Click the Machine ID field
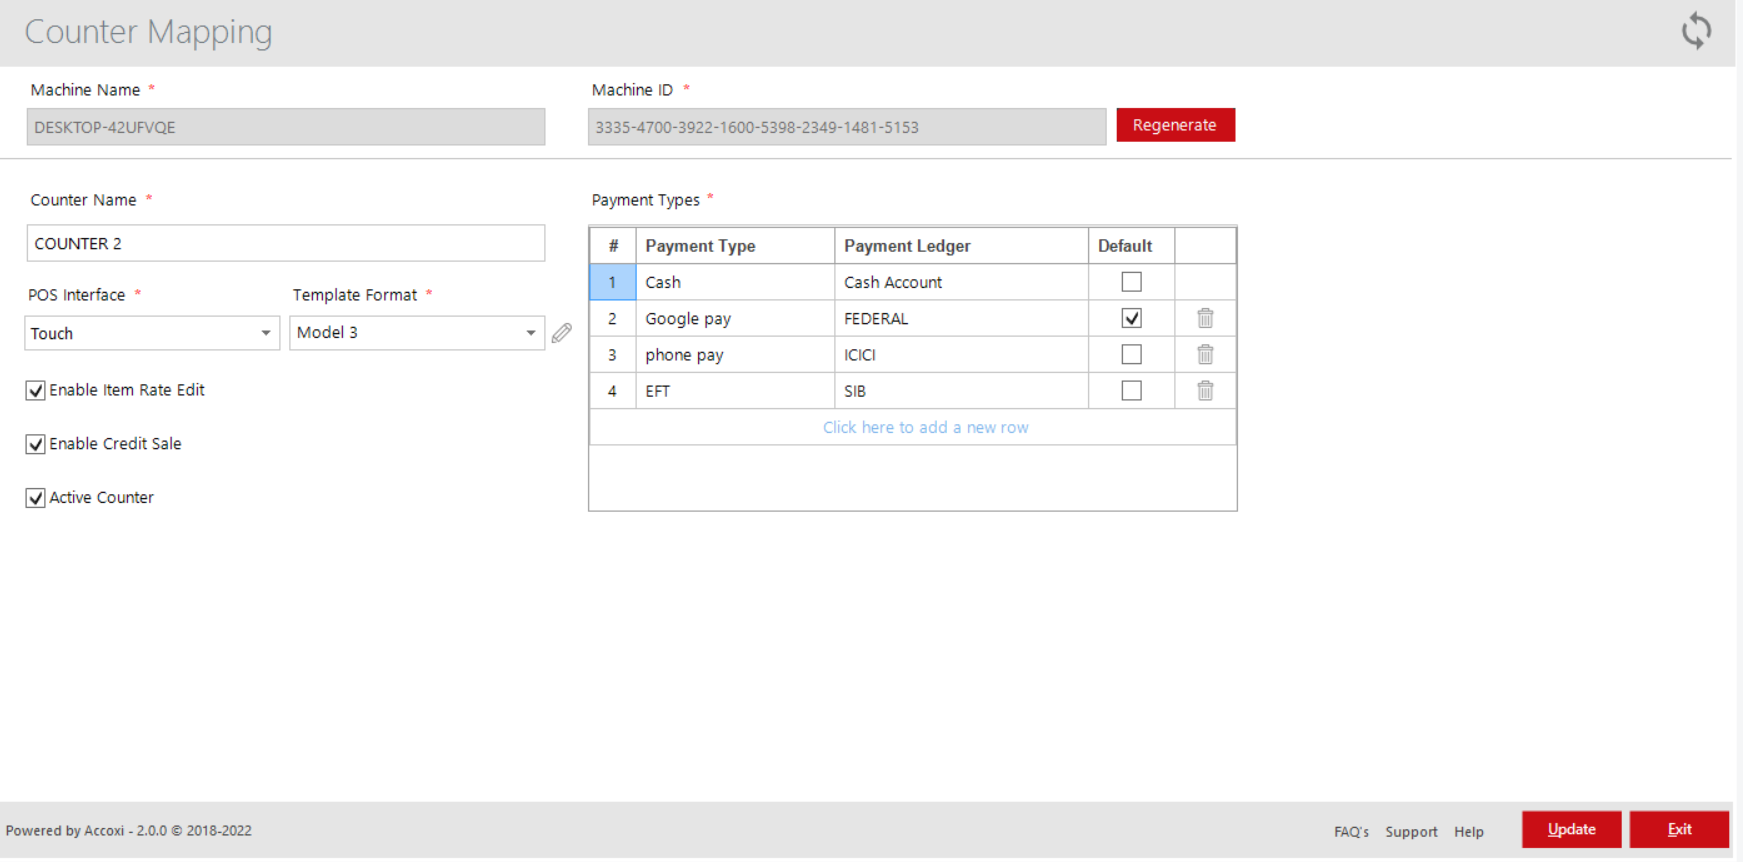The image size is (1743, 862). coord(847,127)
